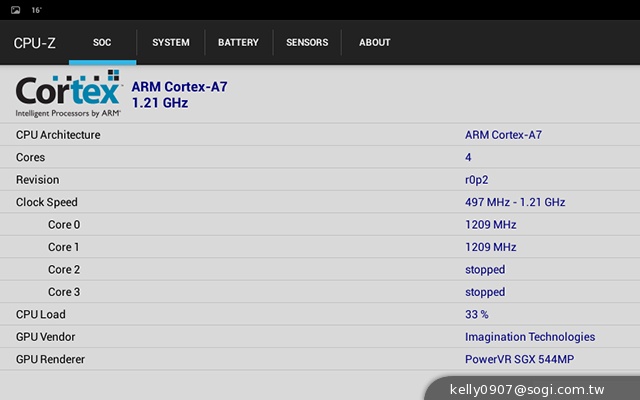Tap the image notification icon in status bar

click(x=15, y=9)
